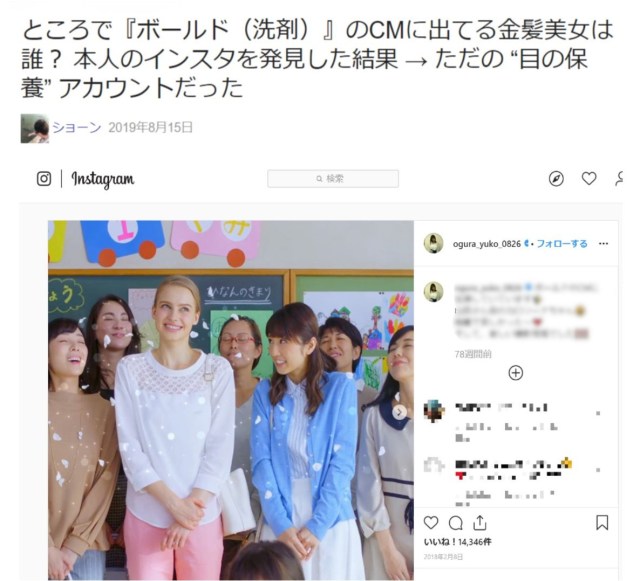Open the three-dot post options menu

click(x=603, y=244)
